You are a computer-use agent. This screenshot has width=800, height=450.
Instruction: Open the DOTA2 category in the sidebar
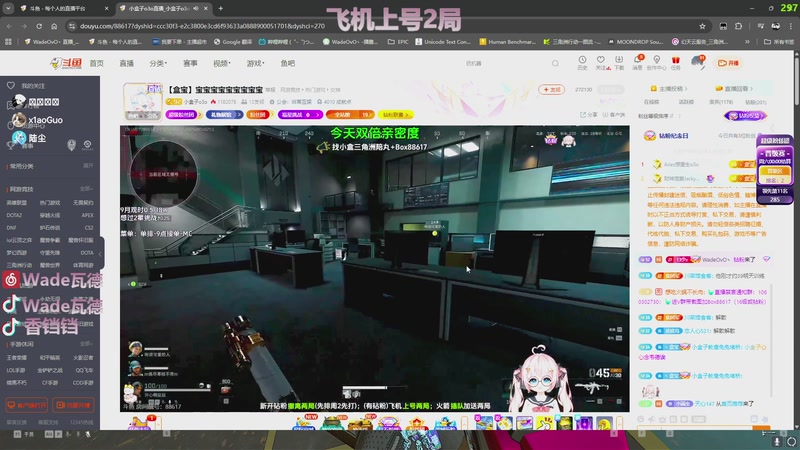pos(14,215)
